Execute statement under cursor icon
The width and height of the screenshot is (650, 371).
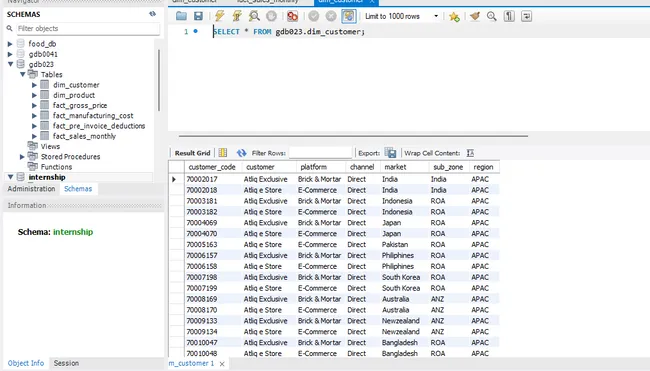[x=237, y=16]
